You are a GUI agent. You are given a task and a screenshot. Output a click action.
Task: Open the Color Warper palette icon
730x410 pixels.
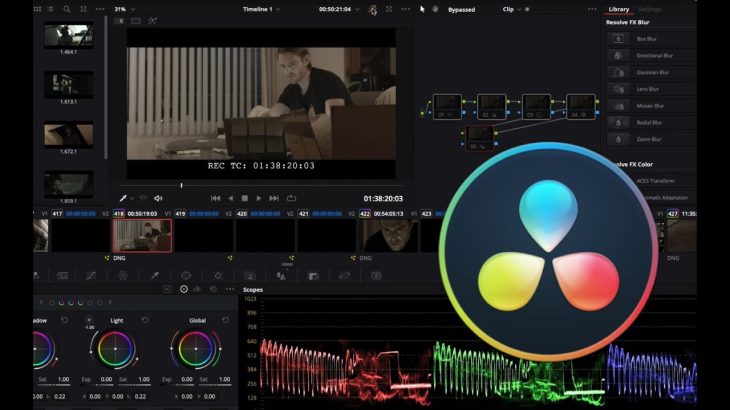(x=123, y=276)
